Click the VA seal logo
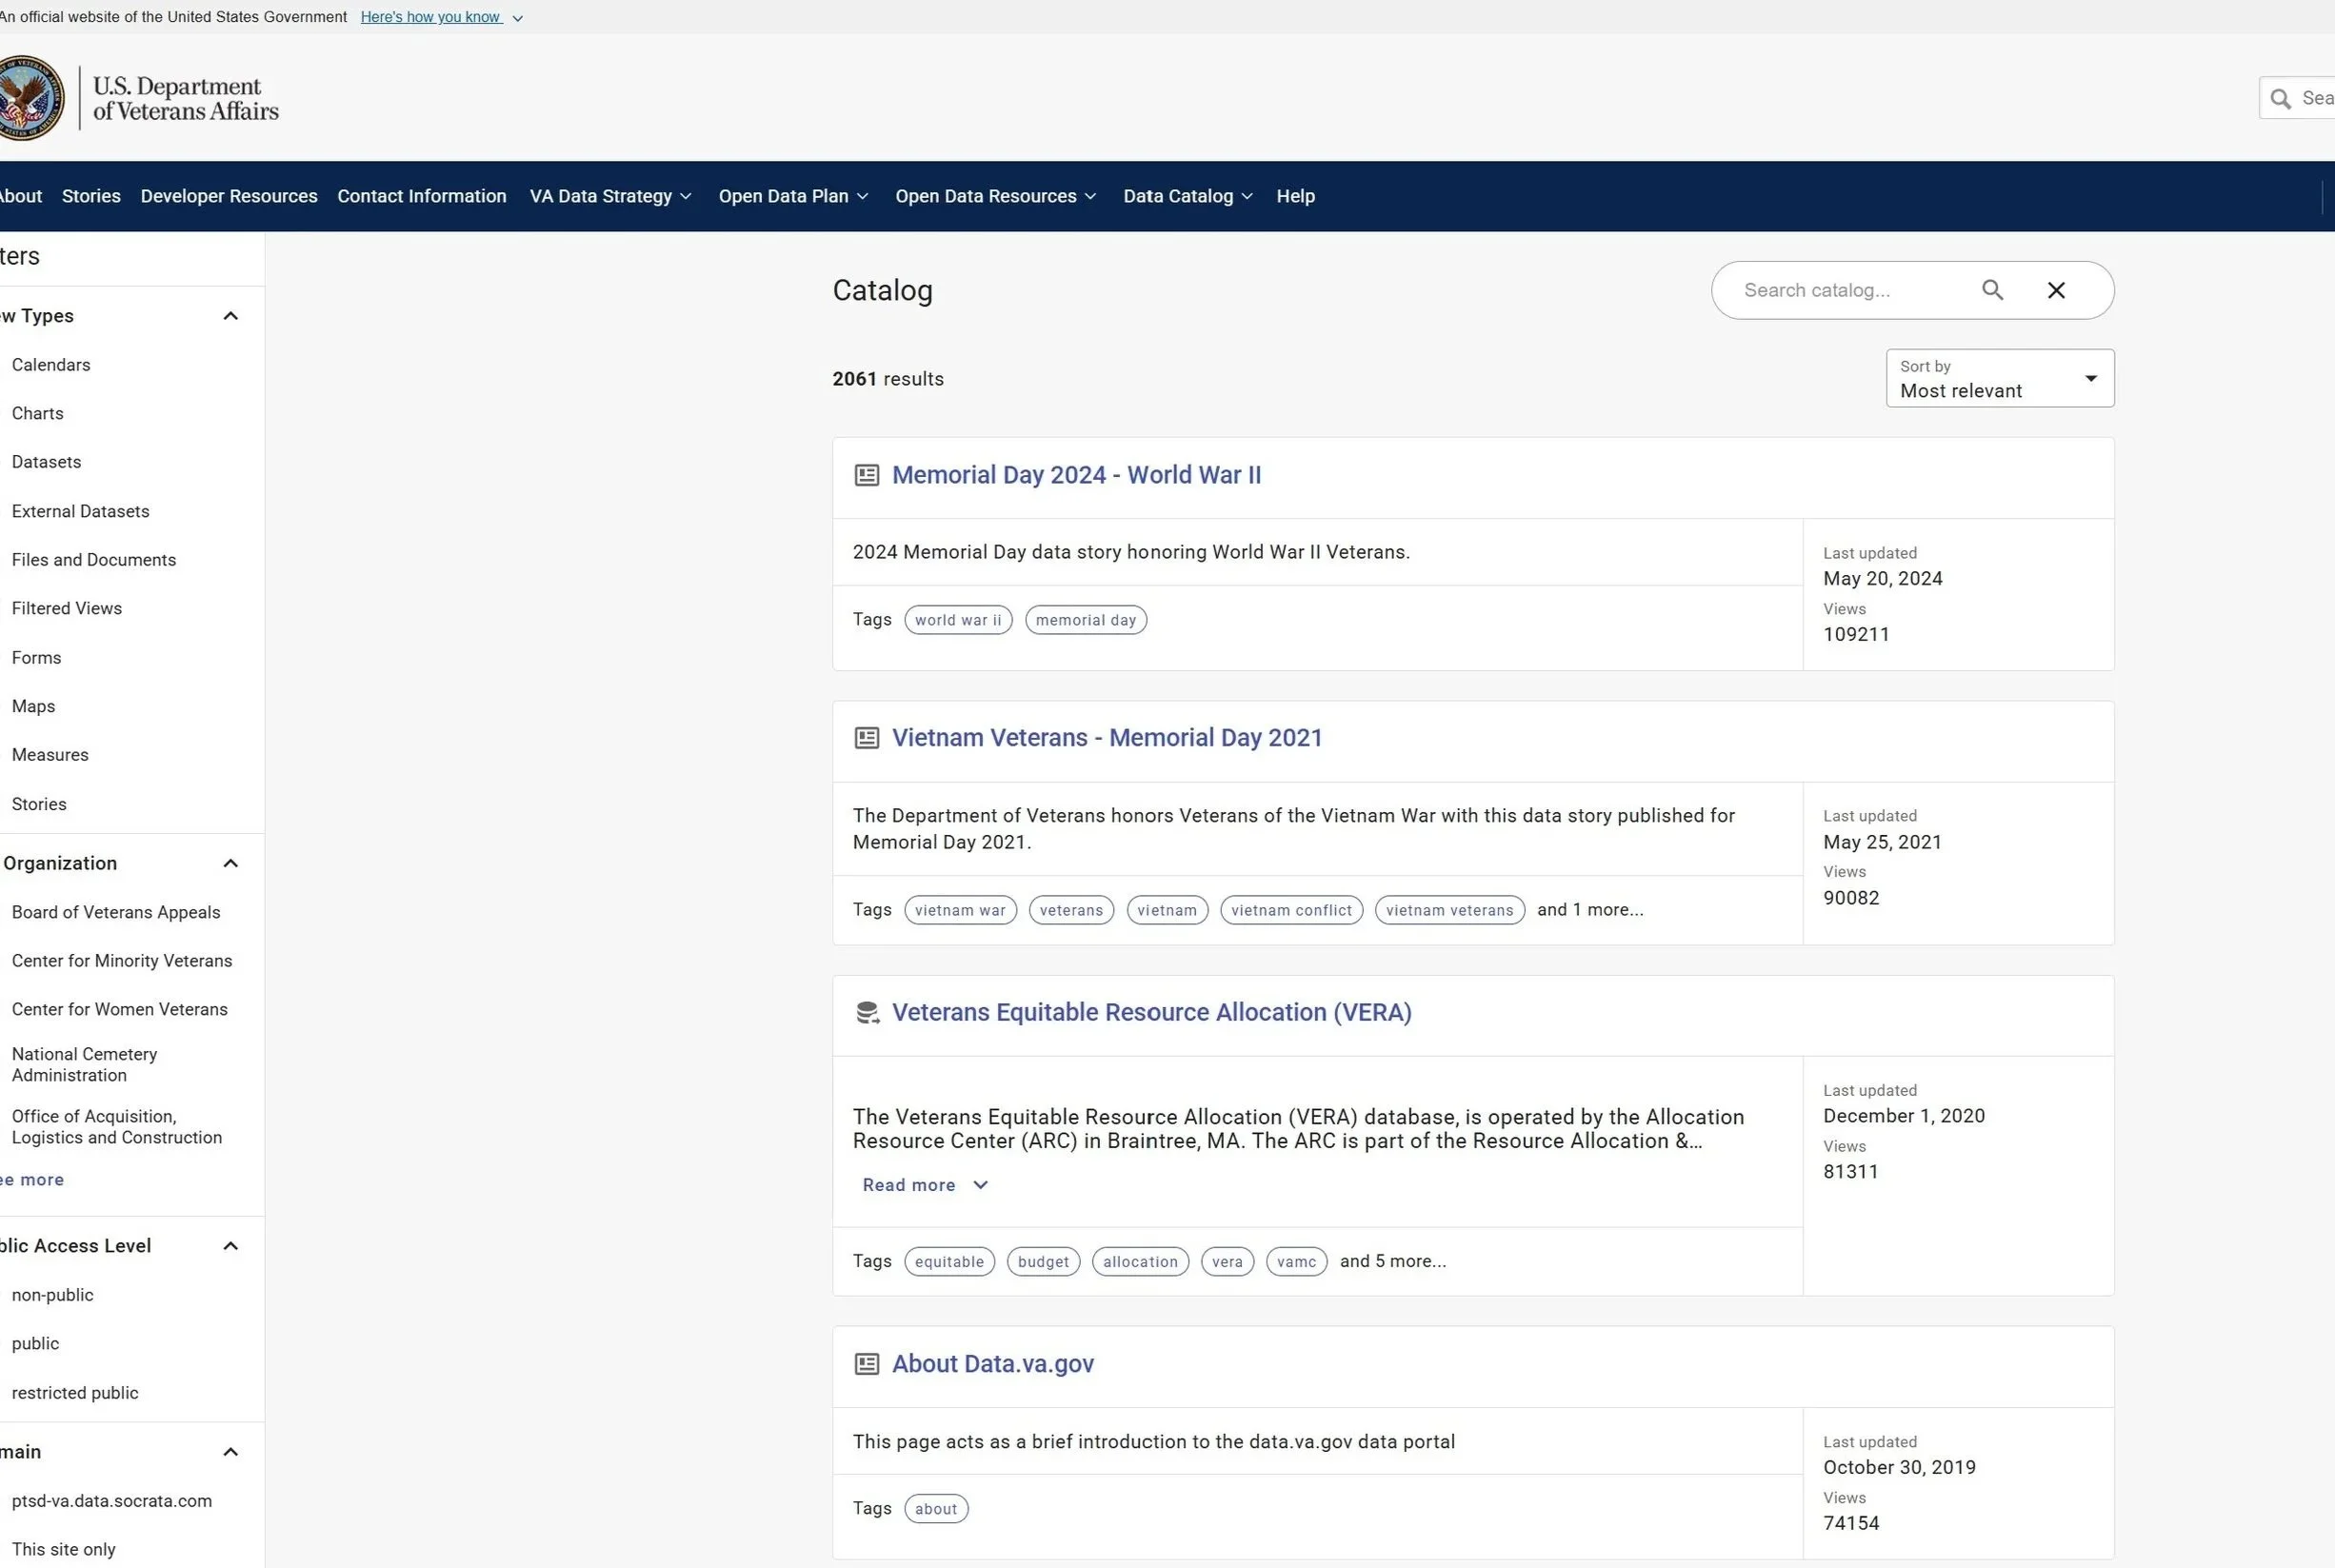This screenshot has height=1568, width=2335. point(28,98)
